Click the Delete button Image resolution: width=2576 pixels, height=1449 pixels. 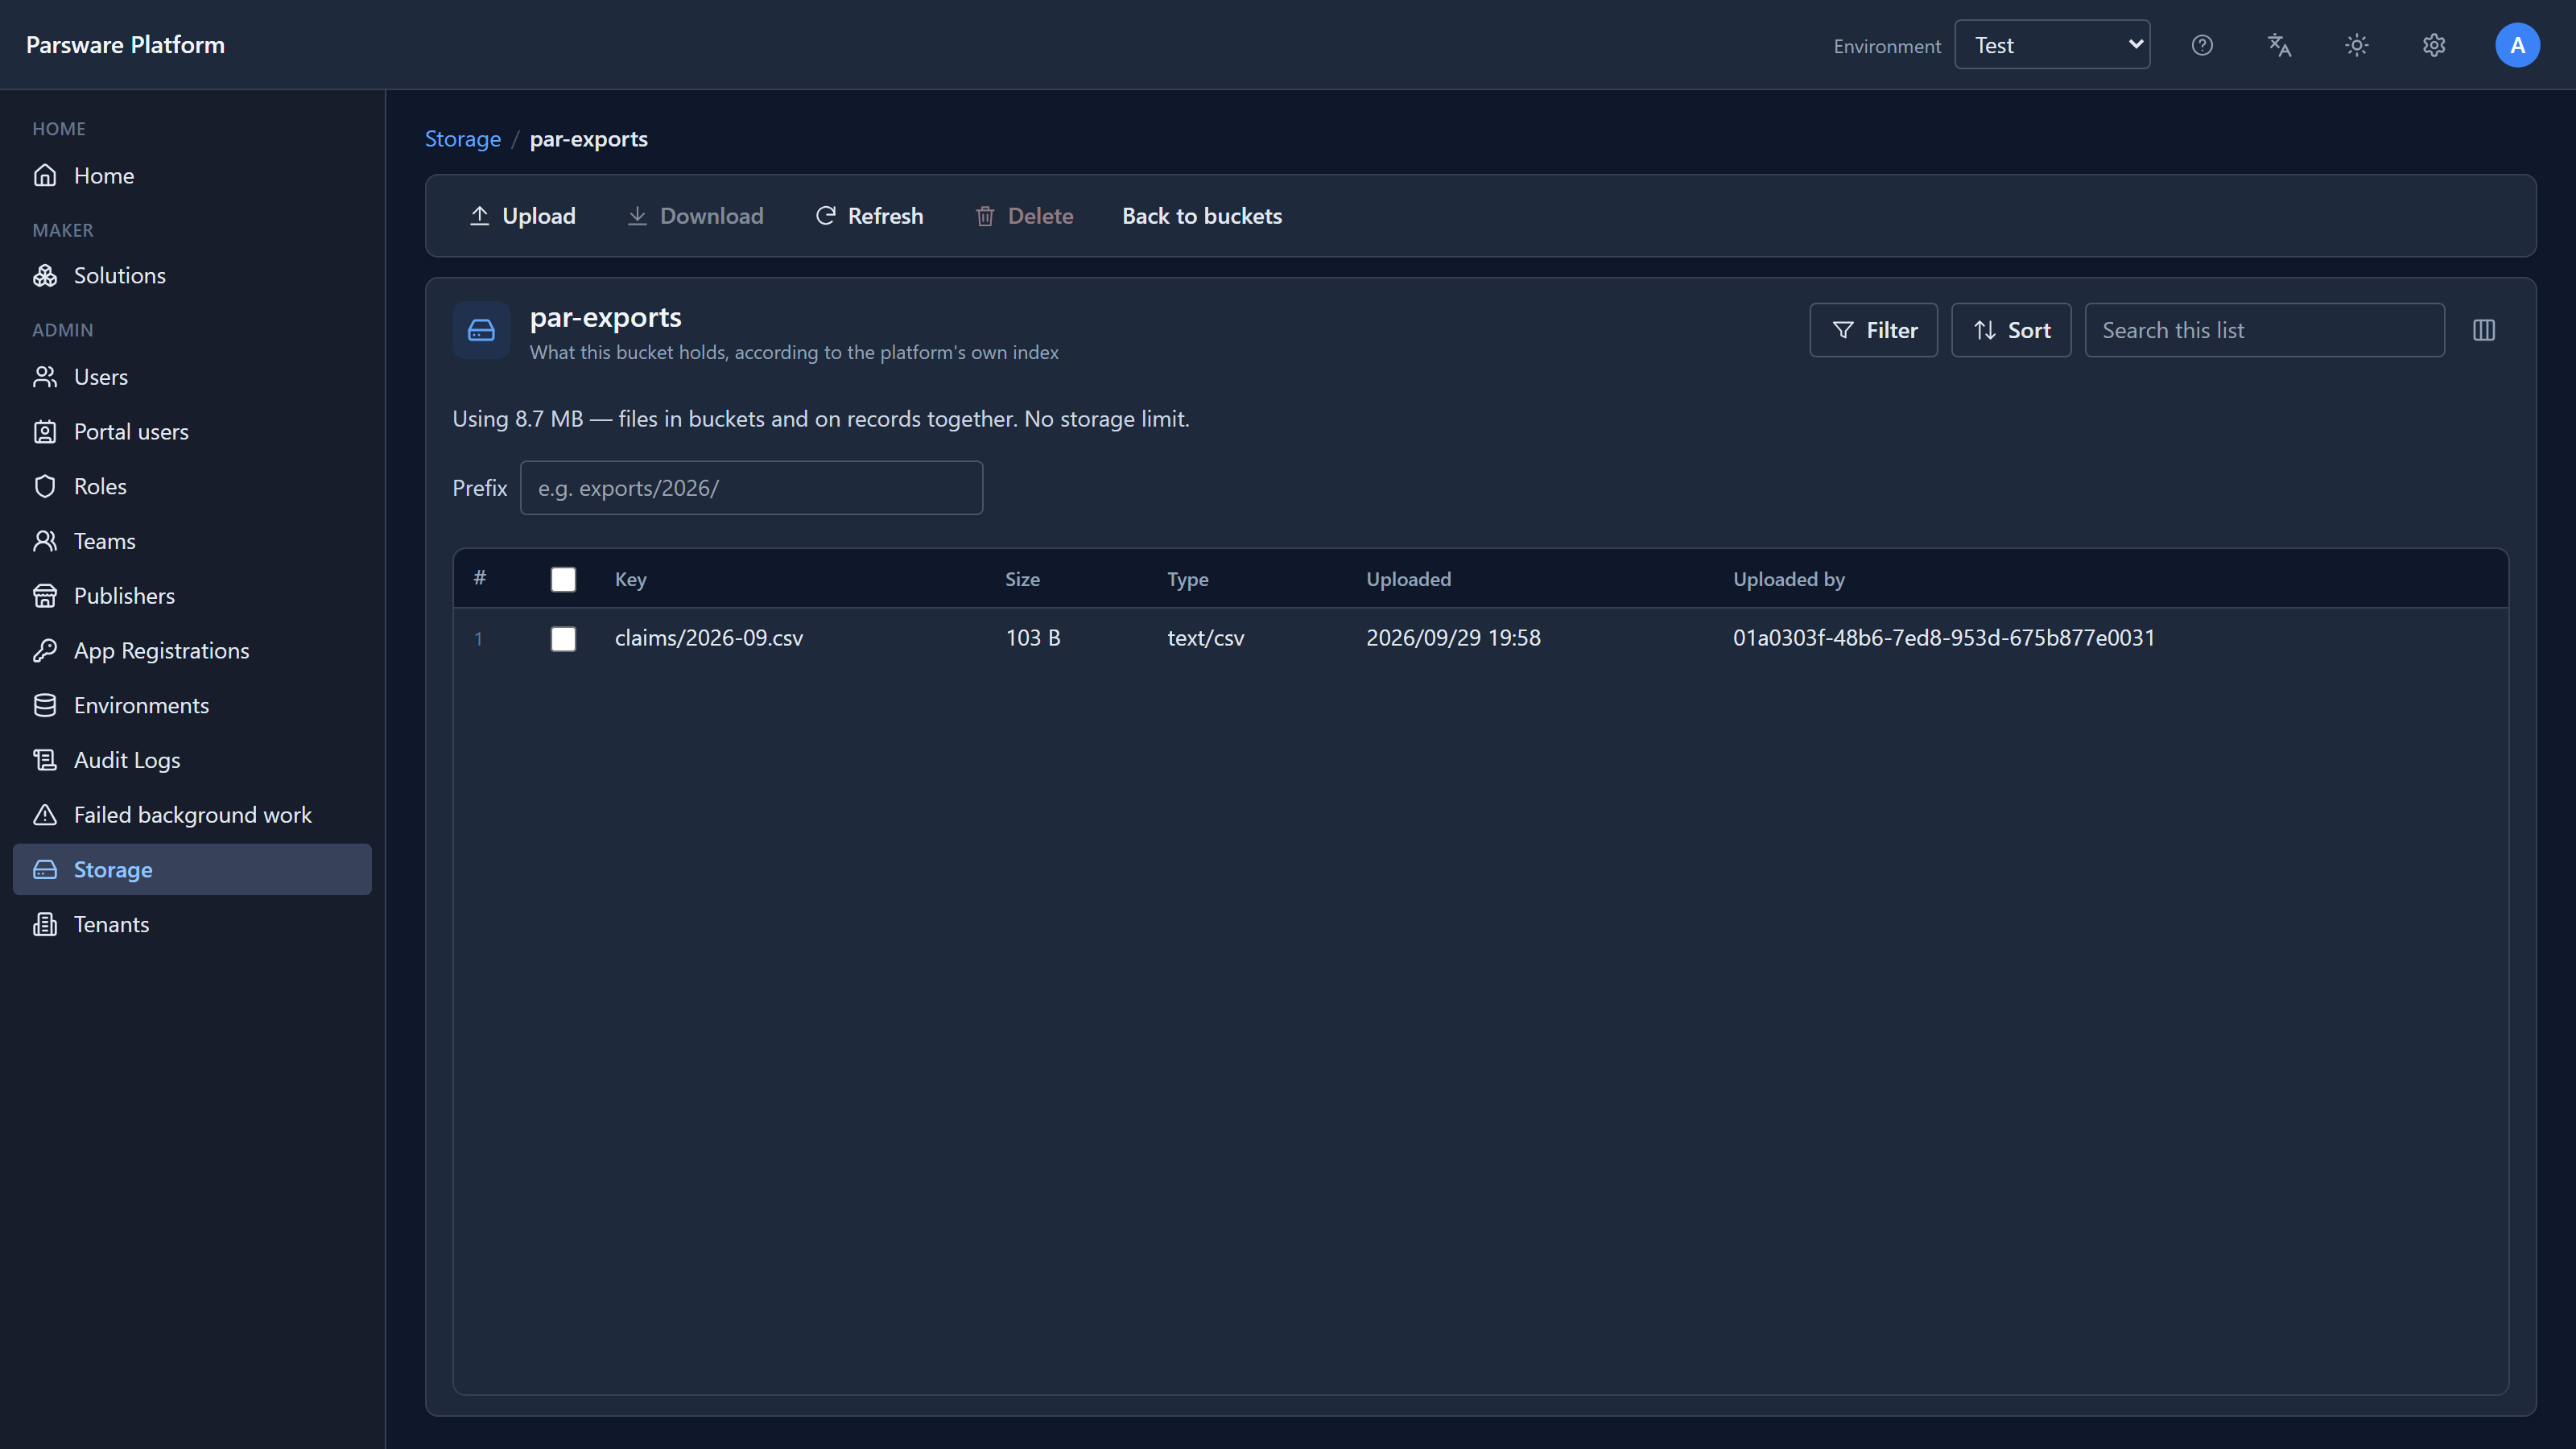(x=1024, y=216)
